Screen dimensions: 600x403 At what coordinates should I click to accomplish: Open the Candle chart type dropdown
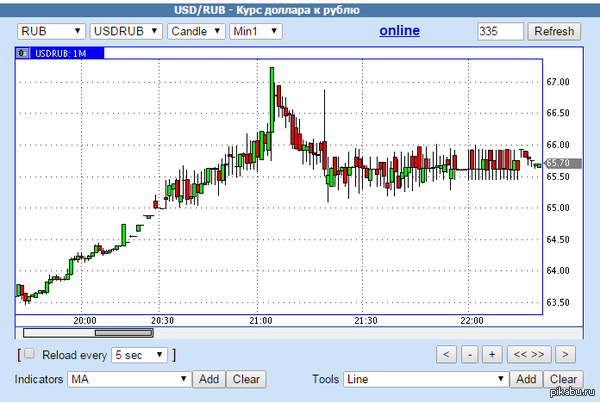click(194, 31)
